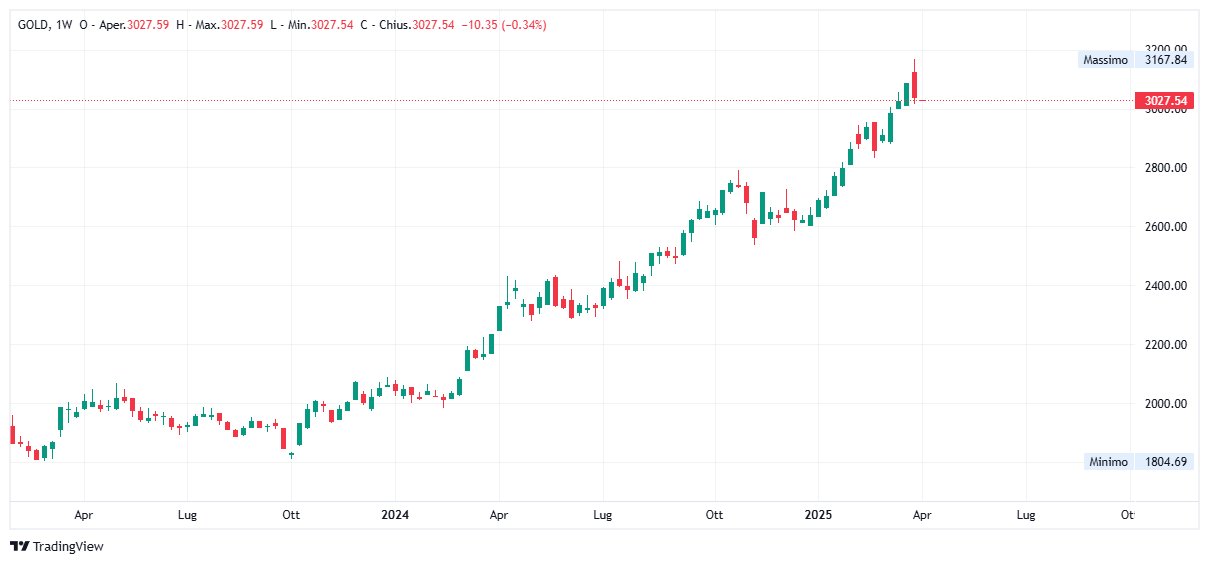Click the Massimo price label
This screenshot has width=1209, height=564.
(1105, 60)
